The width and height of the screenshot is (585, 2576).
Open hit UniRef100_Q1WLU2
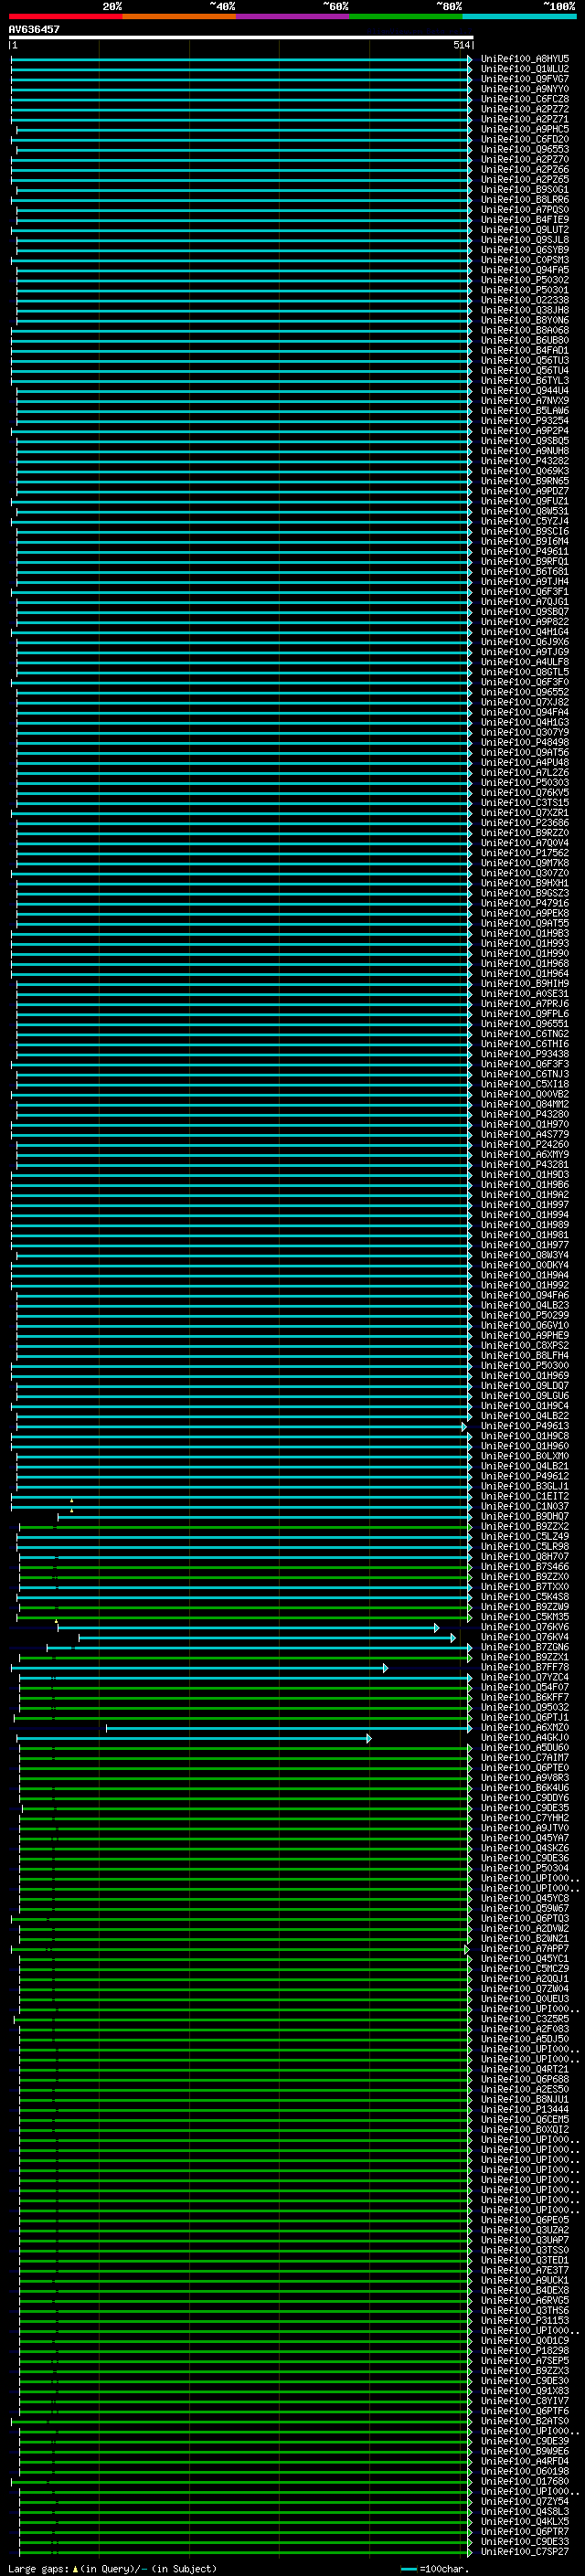524,69
